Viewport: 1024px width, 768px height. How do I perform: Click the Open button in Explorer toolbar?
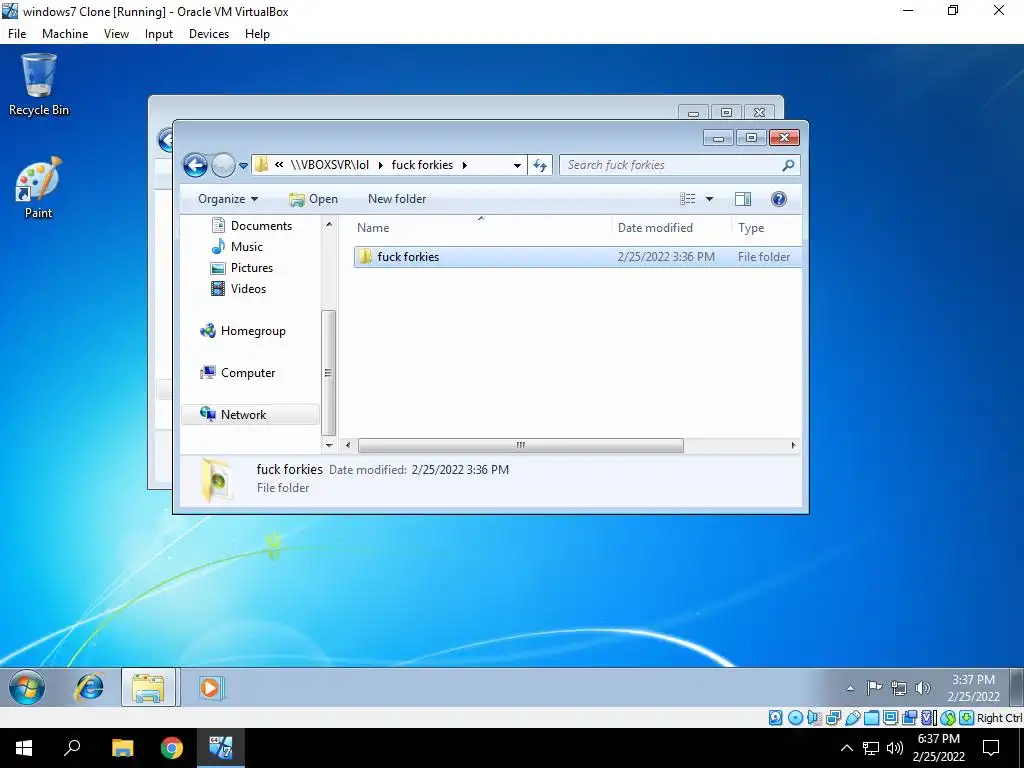(x=313, y=199)
